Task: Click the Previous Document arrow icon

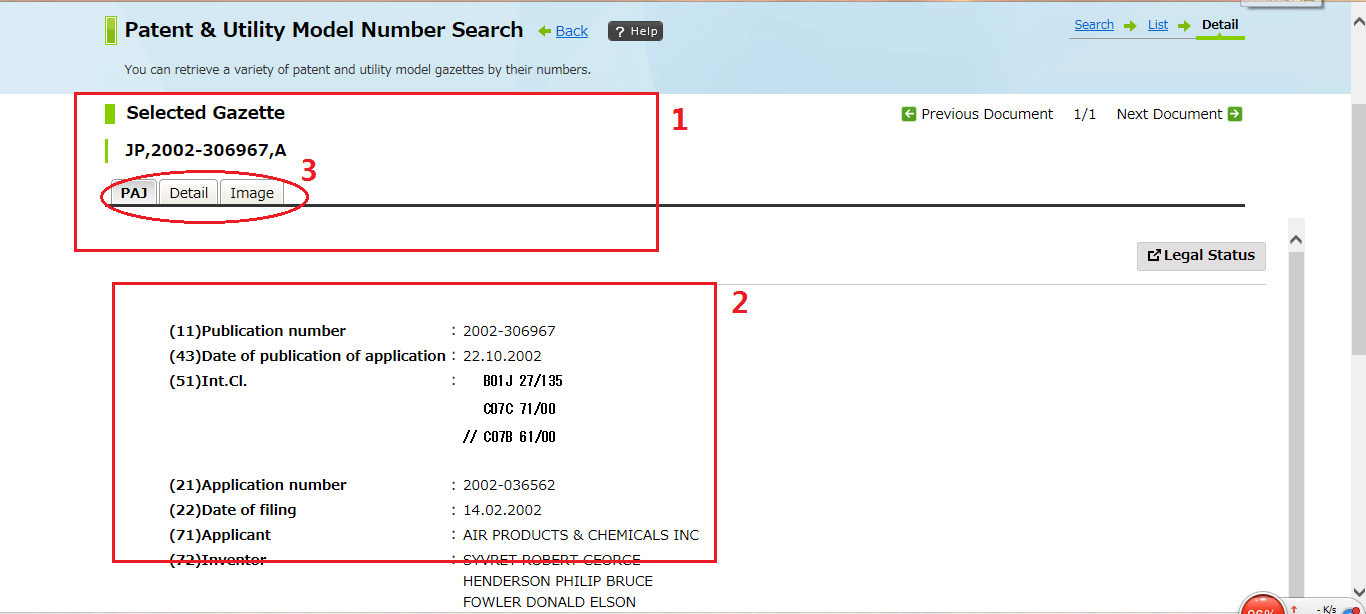Action: point(909,114)
